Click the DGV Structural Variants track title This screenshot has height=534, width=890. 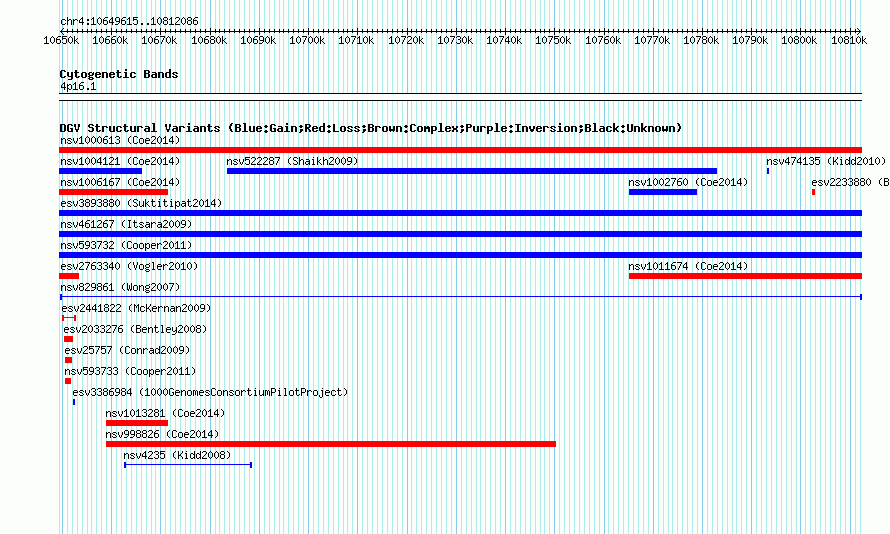(371, 128)
